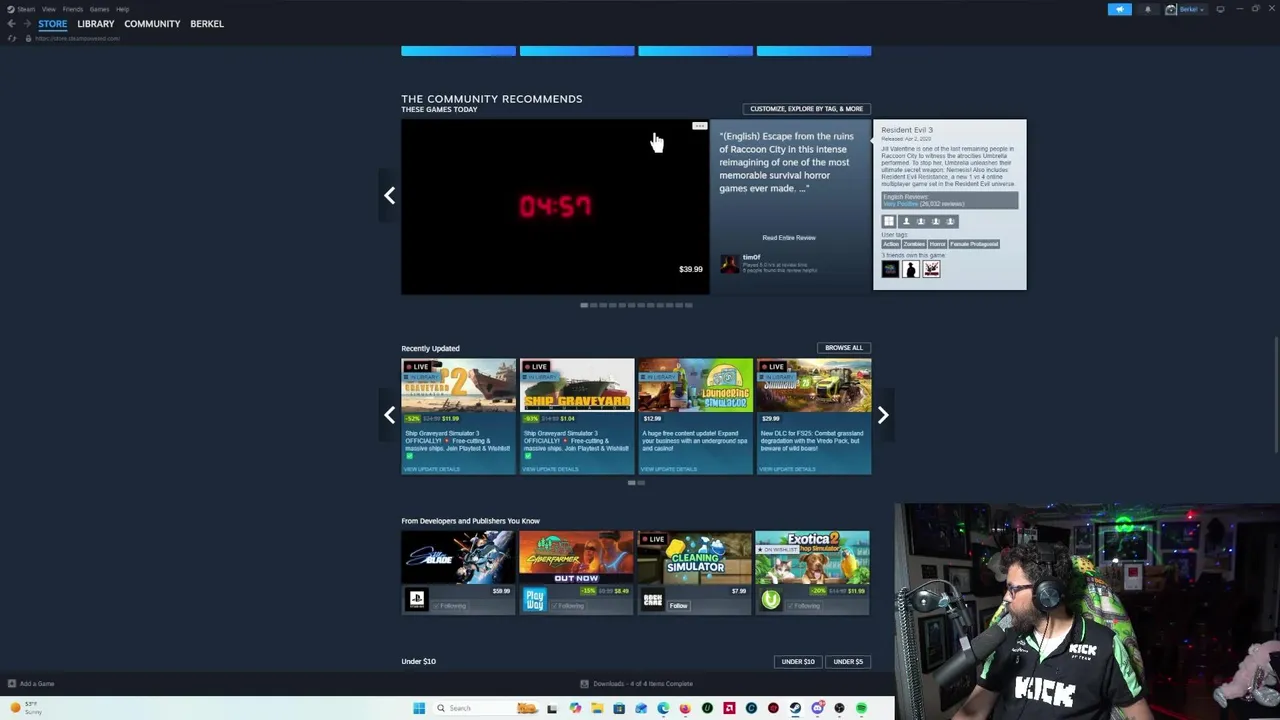Open Stellar Blade game capsule

(x=458, y=558)
